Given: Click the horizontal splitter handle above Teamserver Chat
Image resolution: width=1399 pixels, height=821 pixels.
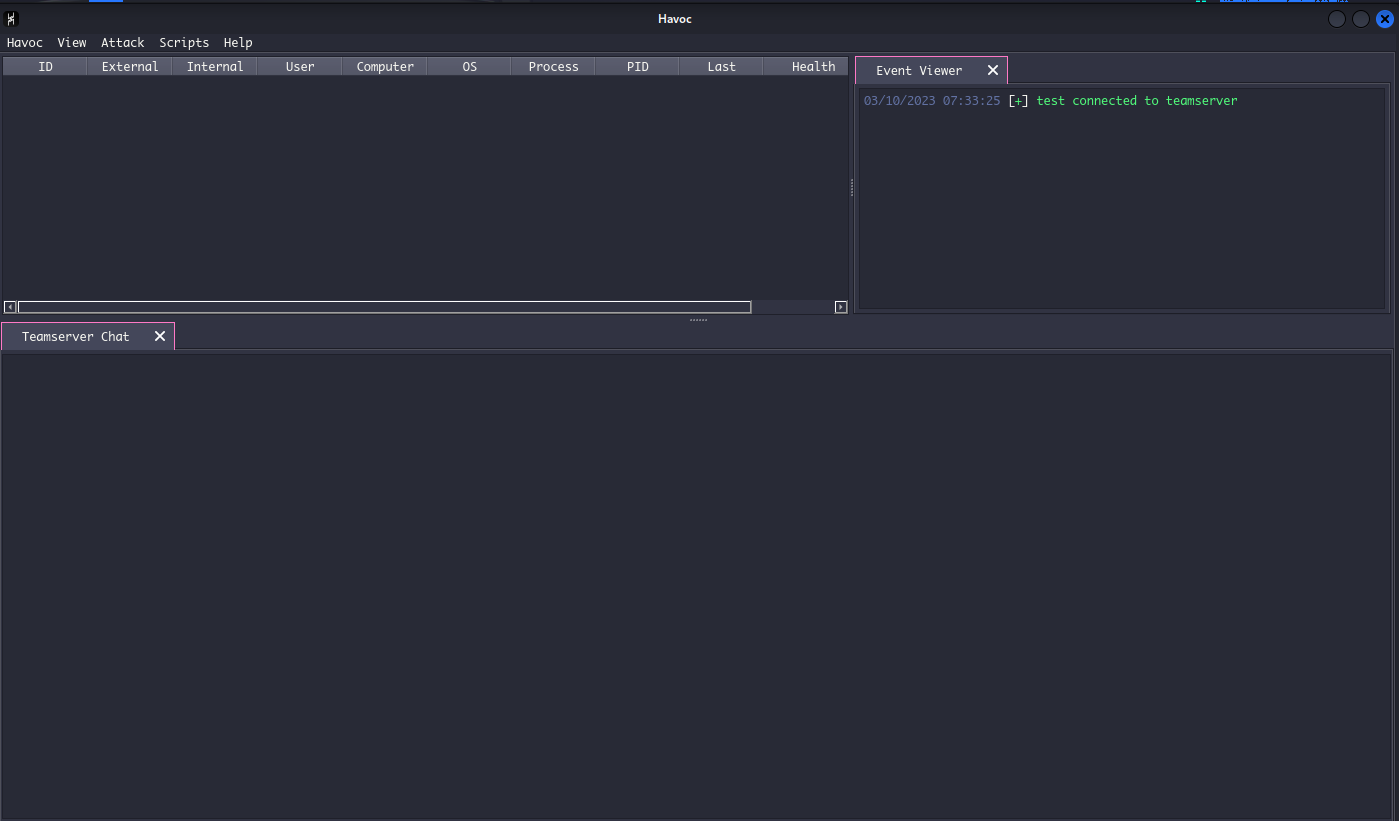Looking at the screenshot, I should (x=698, y=320).
